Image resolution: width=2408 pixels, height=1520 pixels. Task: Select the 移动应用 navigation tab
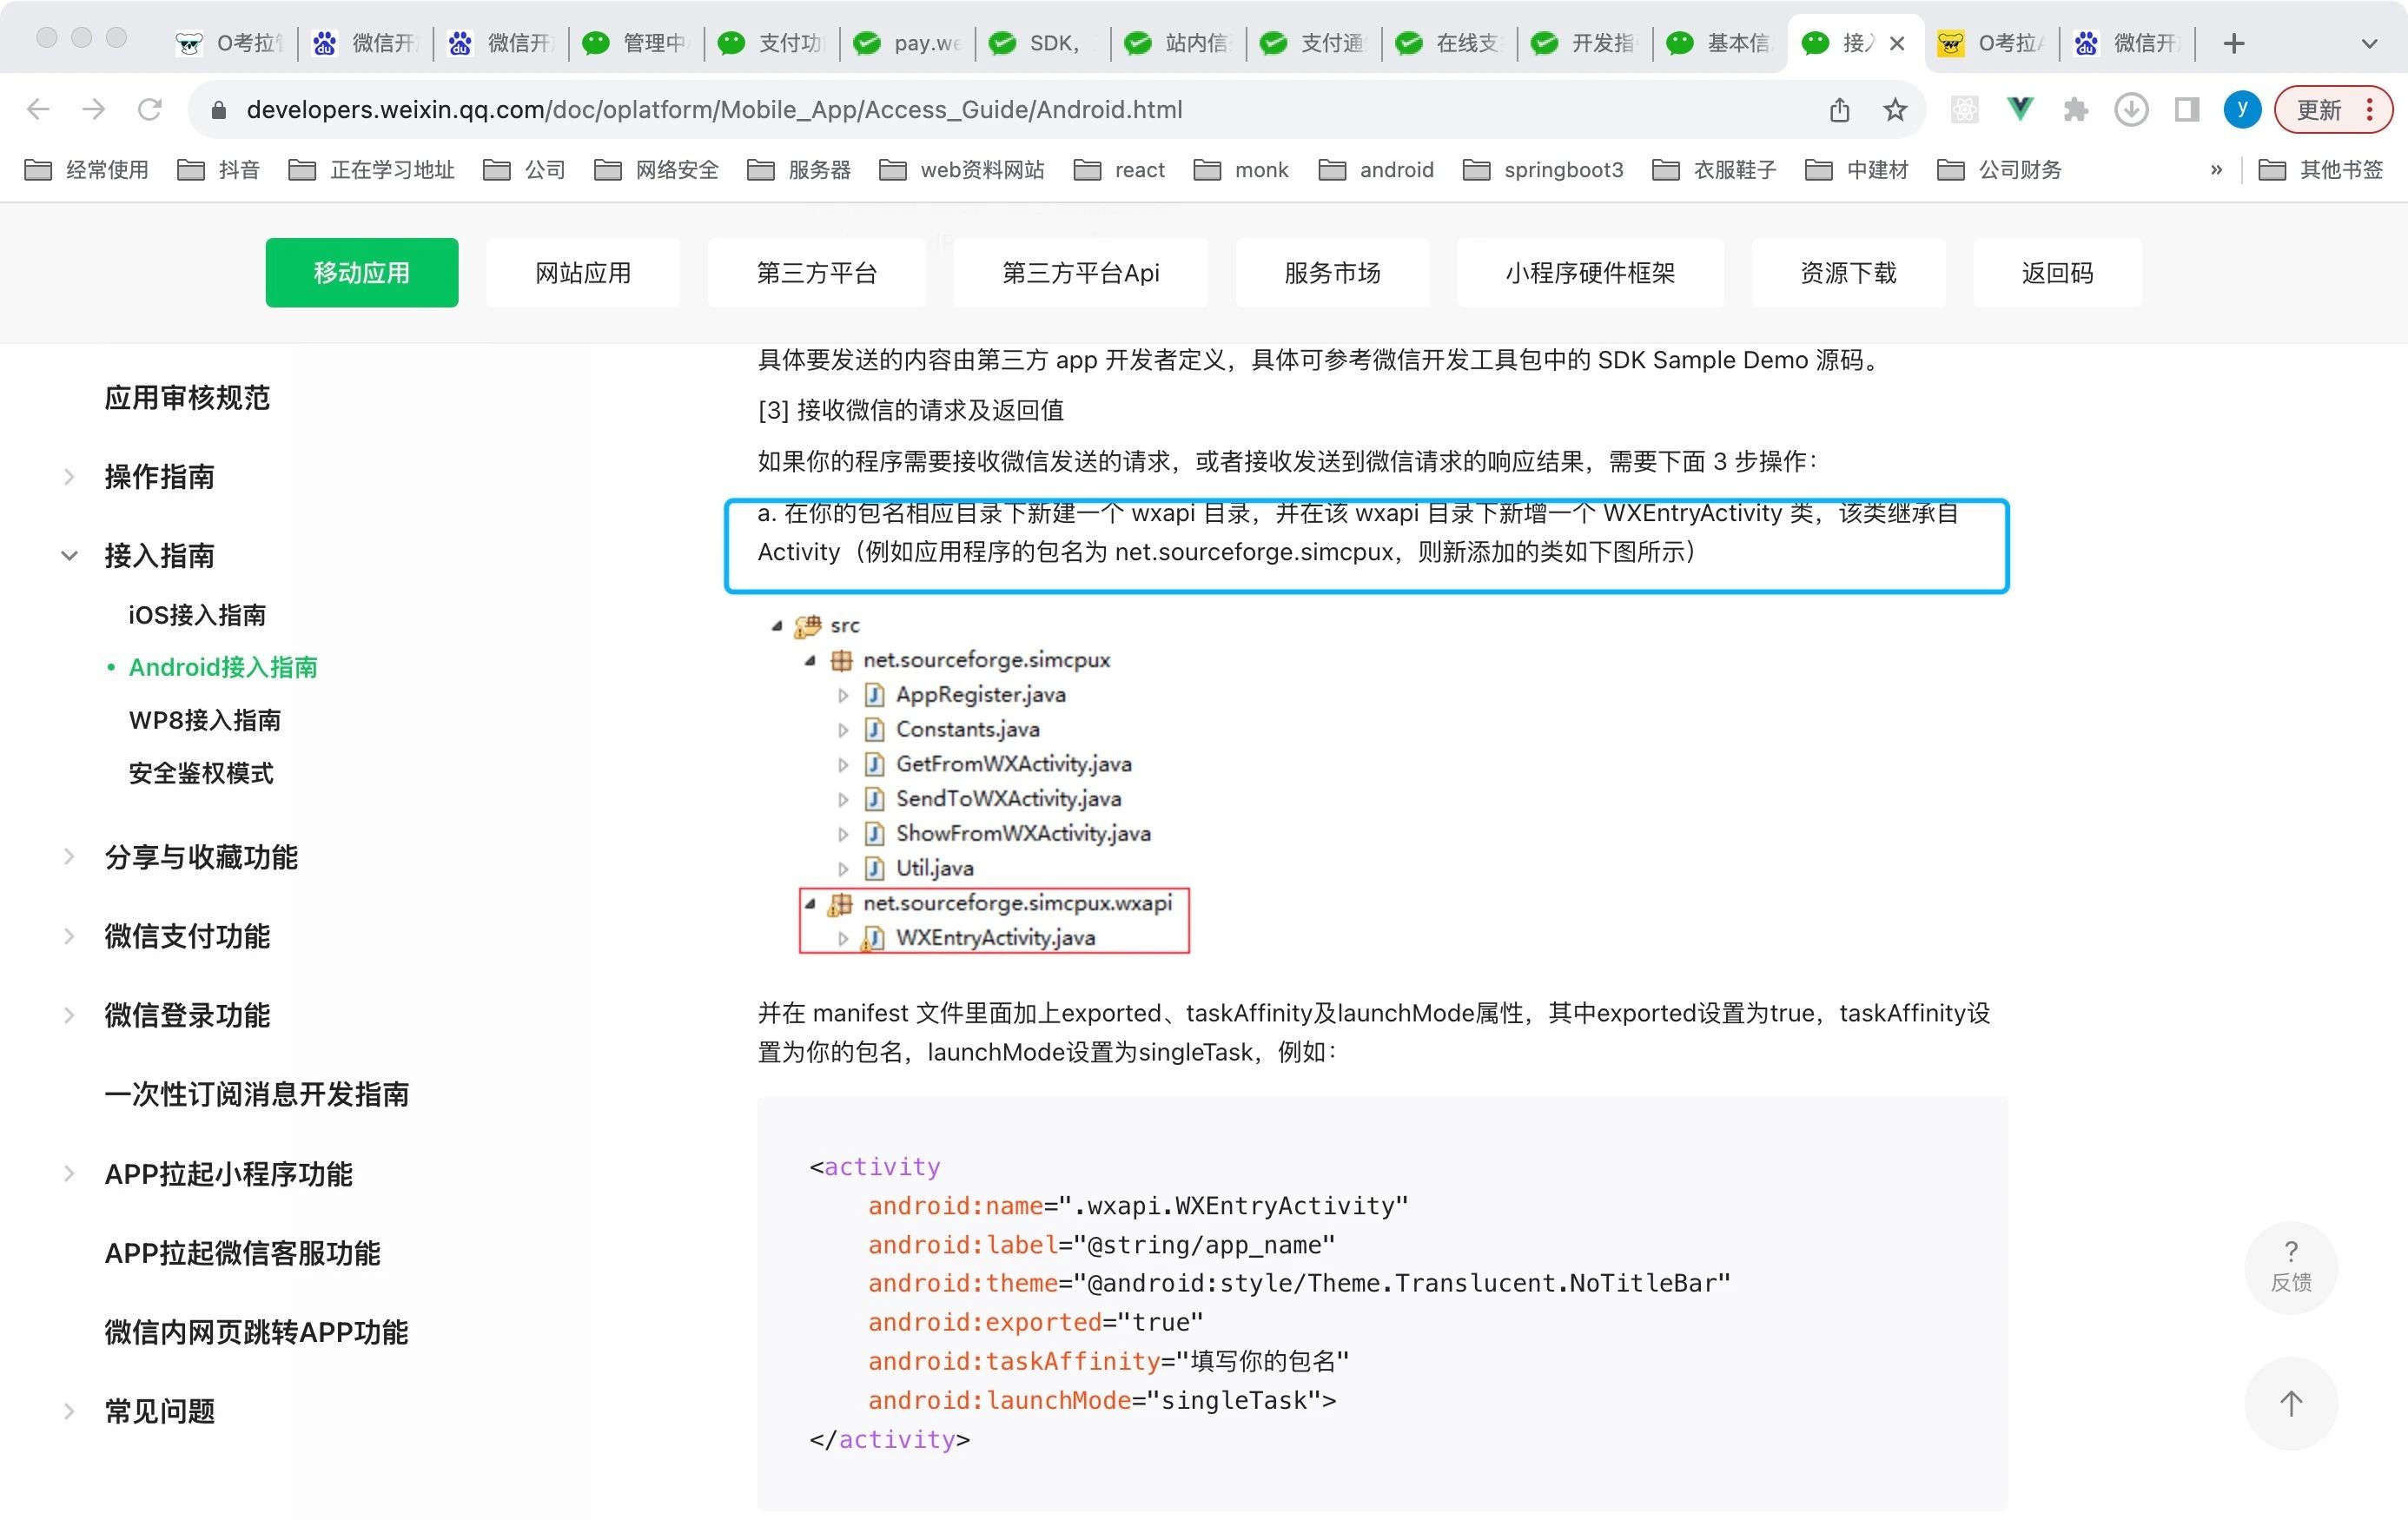[362, 272]
